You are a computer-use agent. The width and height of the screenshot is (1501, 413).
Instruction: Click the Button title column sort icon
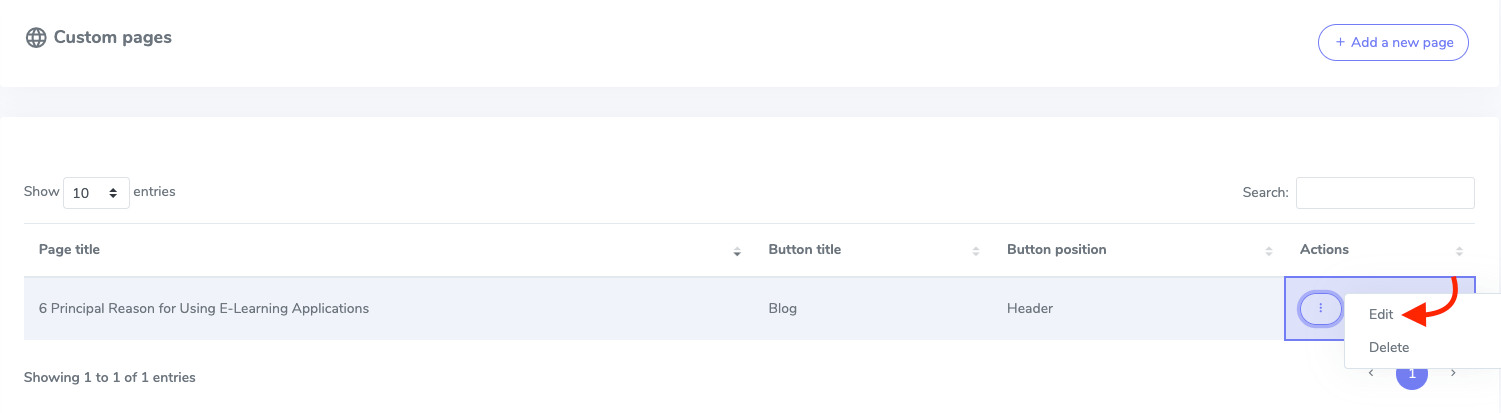click(x=976, y=251)
